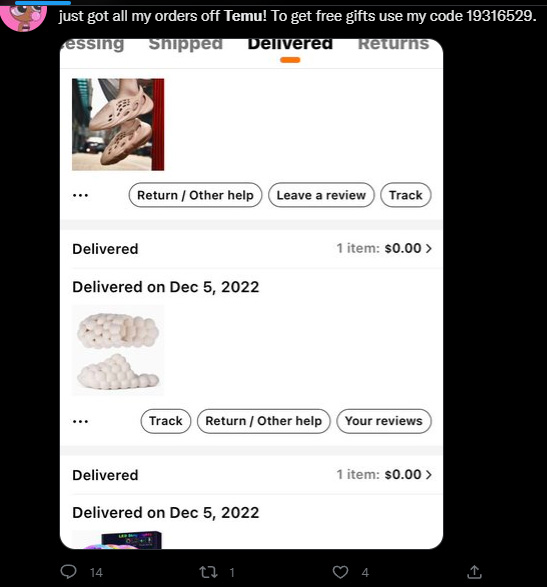
Task: Select the Delivered tab
Action: pos(290,44)
